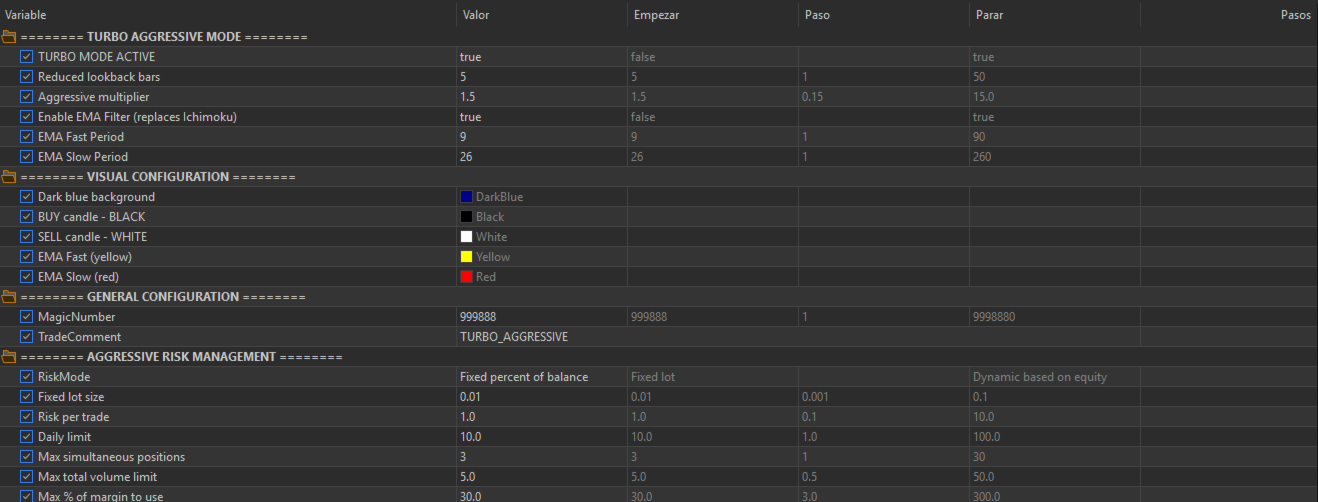This screenshot has width=1318, height=502.
Task: Click Max simultaneous positions value 3
Action: [463, 457]
